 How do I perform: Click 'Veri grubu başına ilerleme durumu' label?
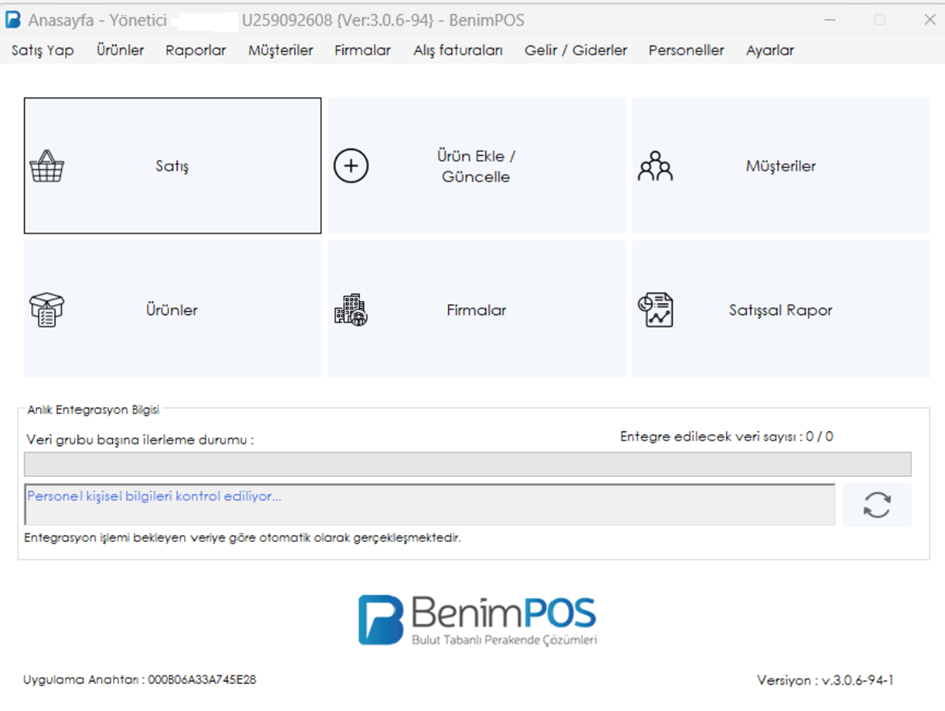click(x=140, y=440)
